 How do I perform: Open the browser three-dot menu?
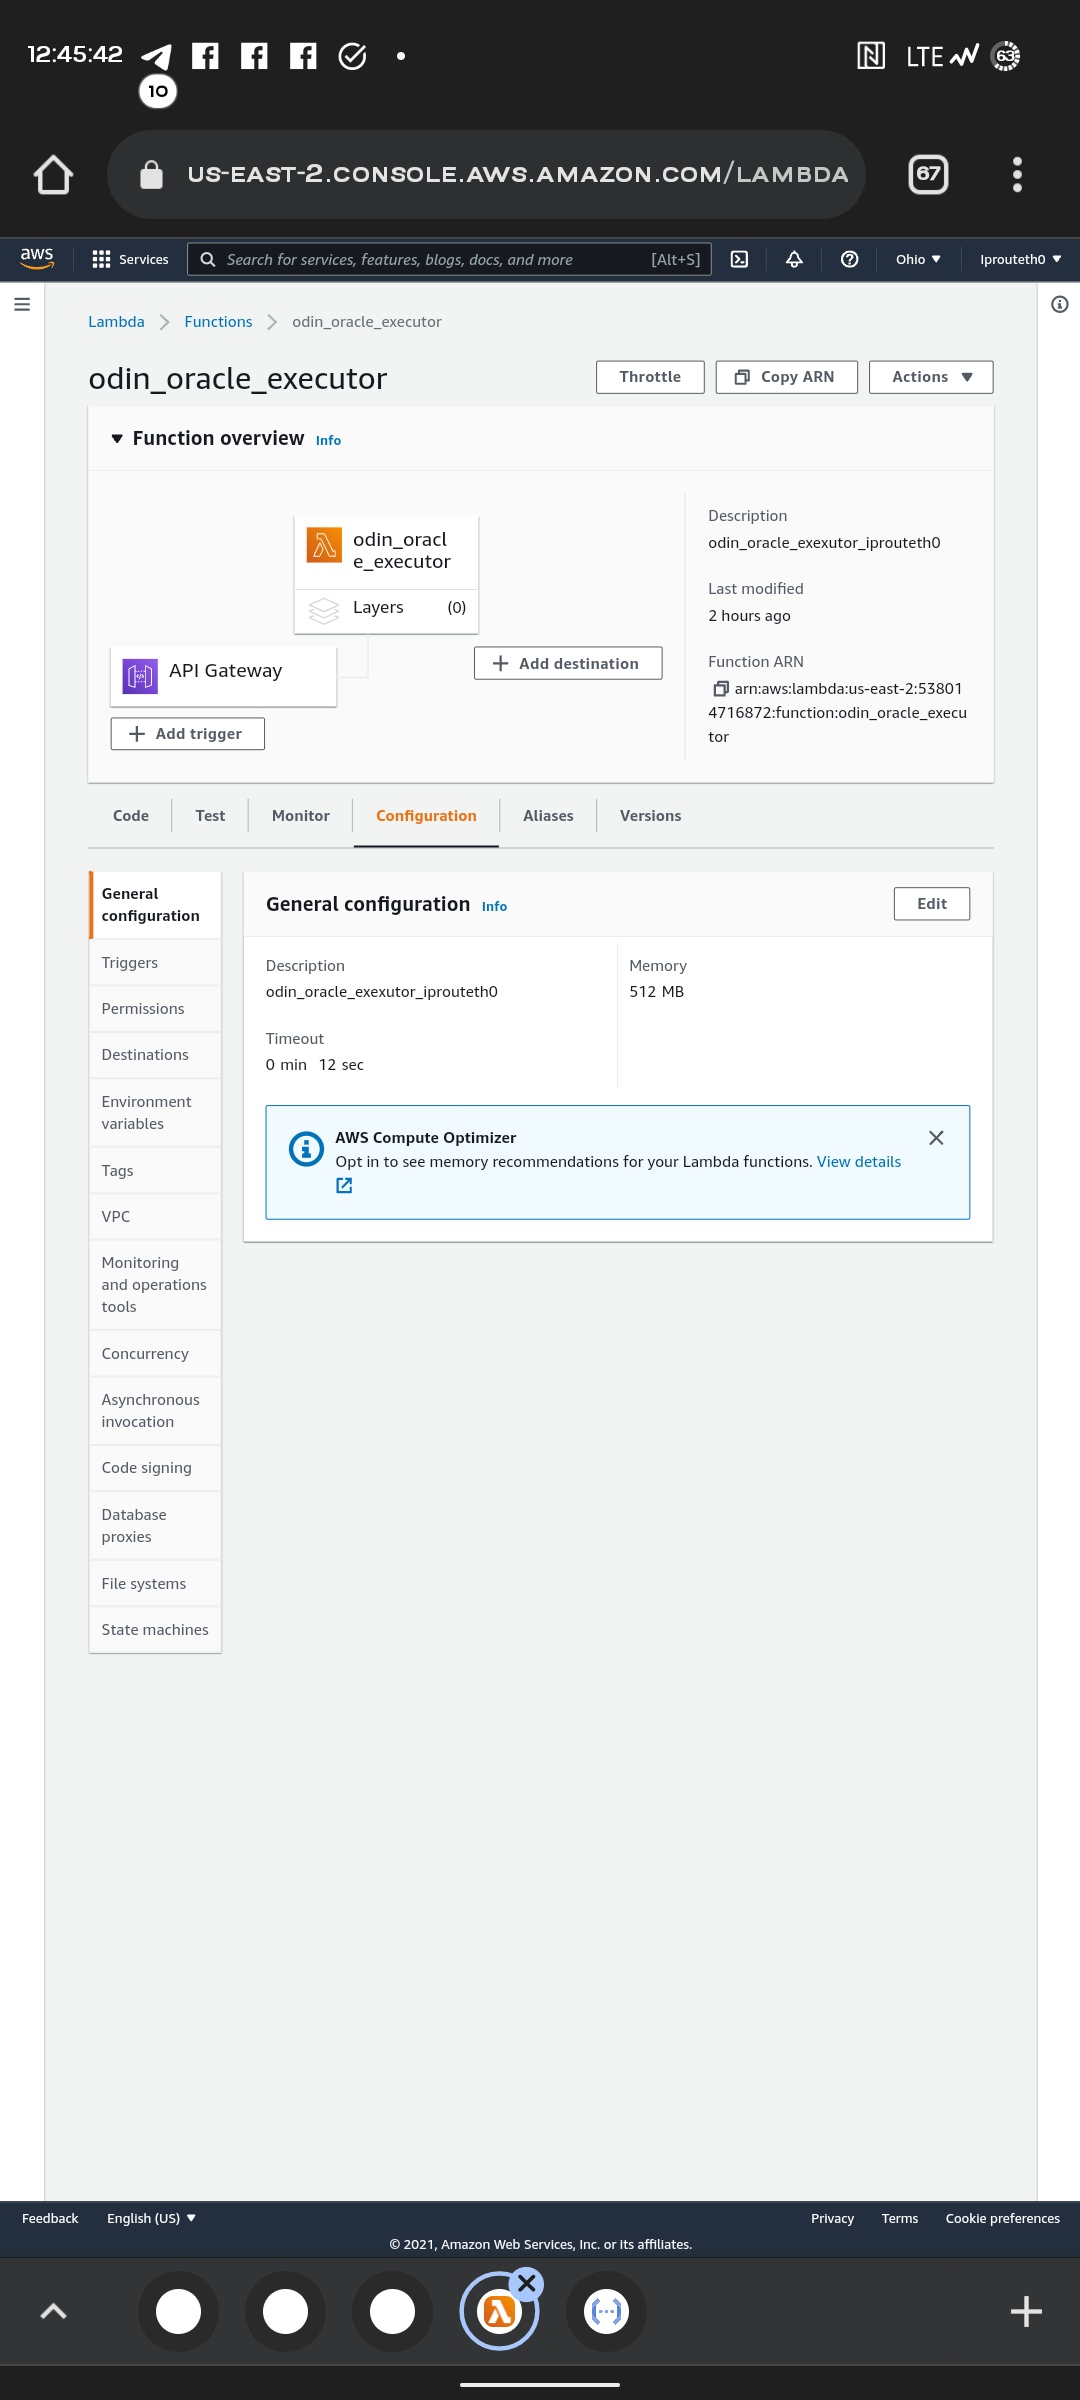tap(1017, 175)
